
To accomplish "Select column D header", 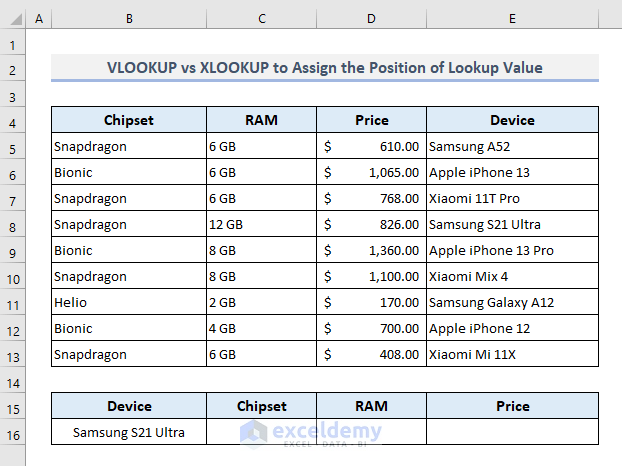I will (371, 19).
